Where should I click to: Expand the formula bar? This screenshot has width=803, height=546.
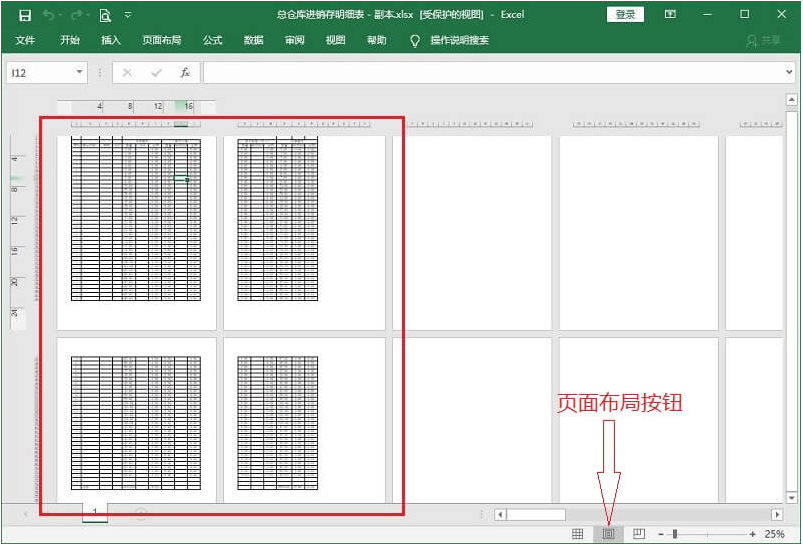pos(789,73)
